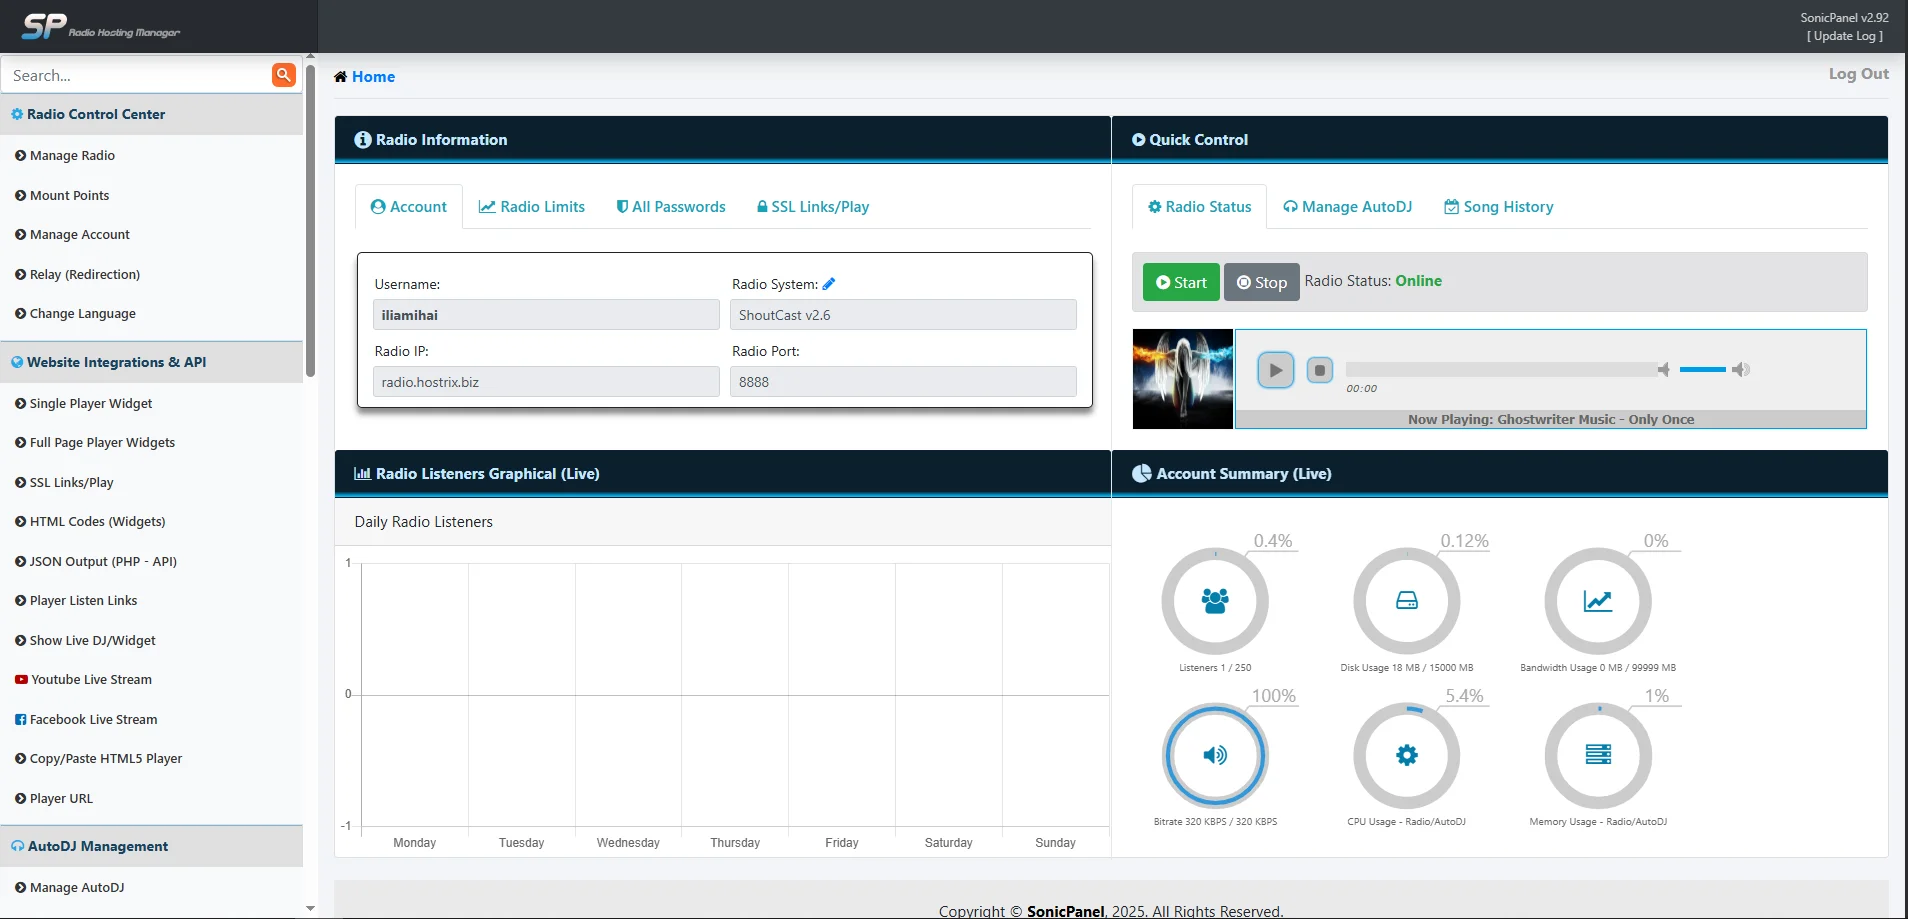Adjust the blue volume slider
Image resolution: width=1908 pixels, height=919 pixels.
1702,370
